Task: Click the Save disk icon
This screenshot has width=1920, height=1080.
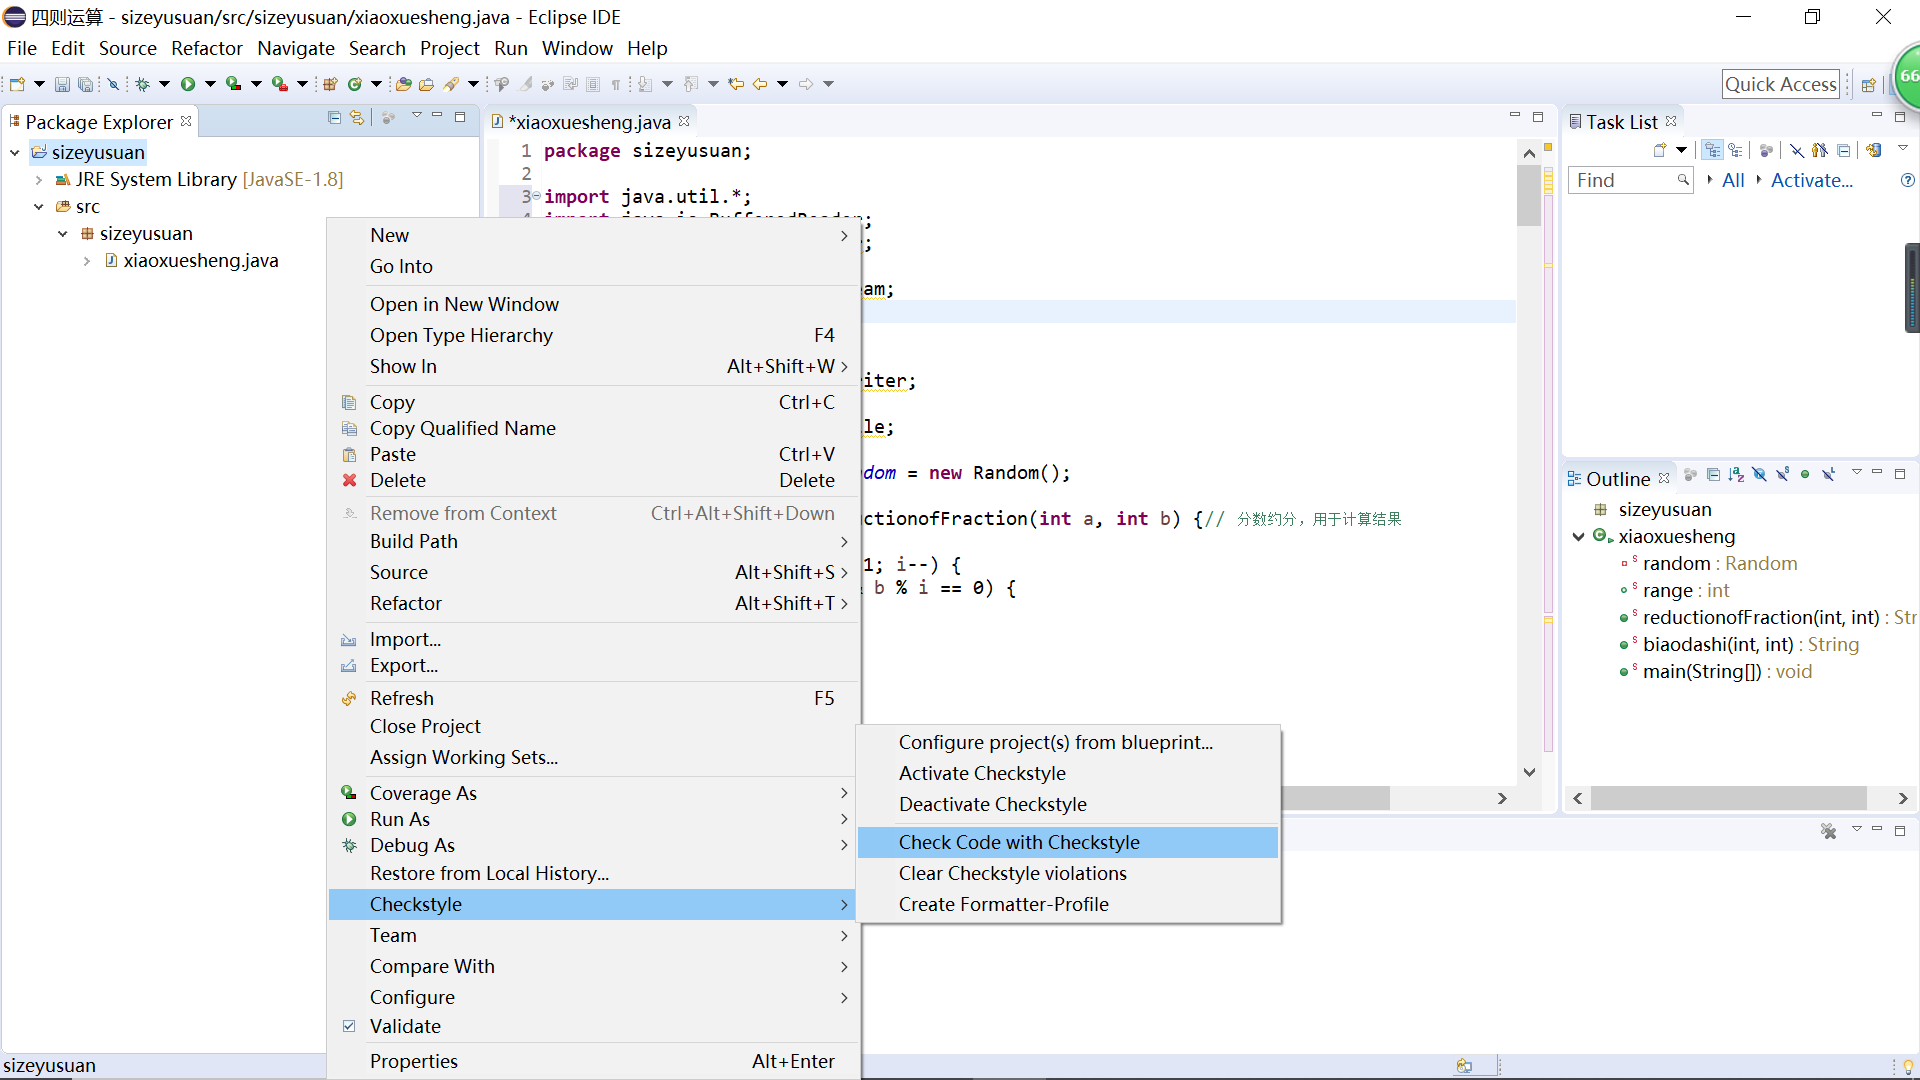Action: 62,84
